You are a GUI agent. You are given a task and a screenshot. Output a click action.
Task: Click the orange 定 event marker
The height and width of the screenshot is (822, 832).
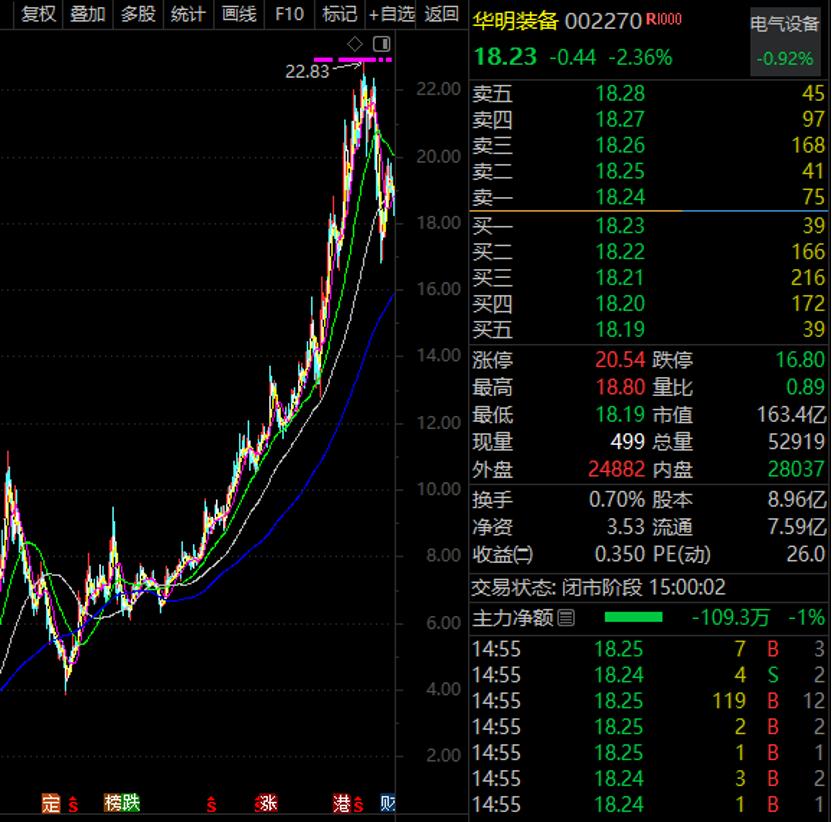[x=51, y=802]
